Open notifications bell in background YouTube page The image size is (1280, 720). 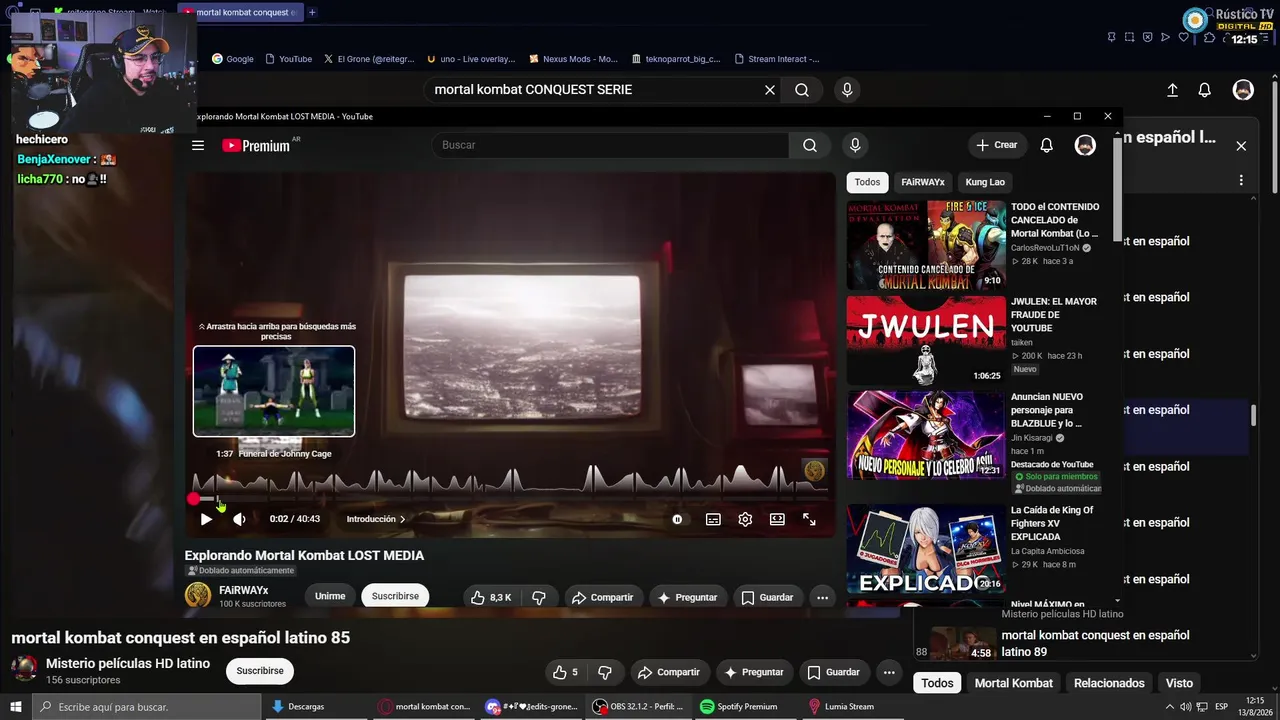(x=1205, y=90)
